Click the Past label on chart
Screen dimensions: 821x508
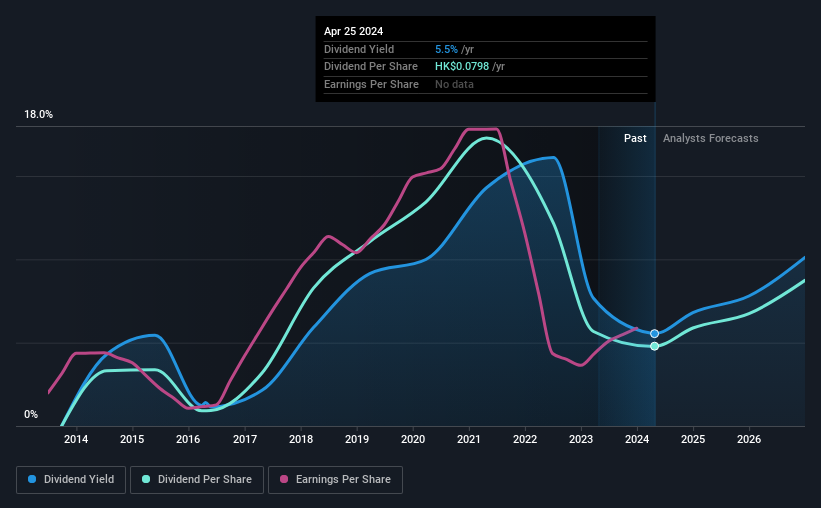pyautogui.click(x=635, y=138)
